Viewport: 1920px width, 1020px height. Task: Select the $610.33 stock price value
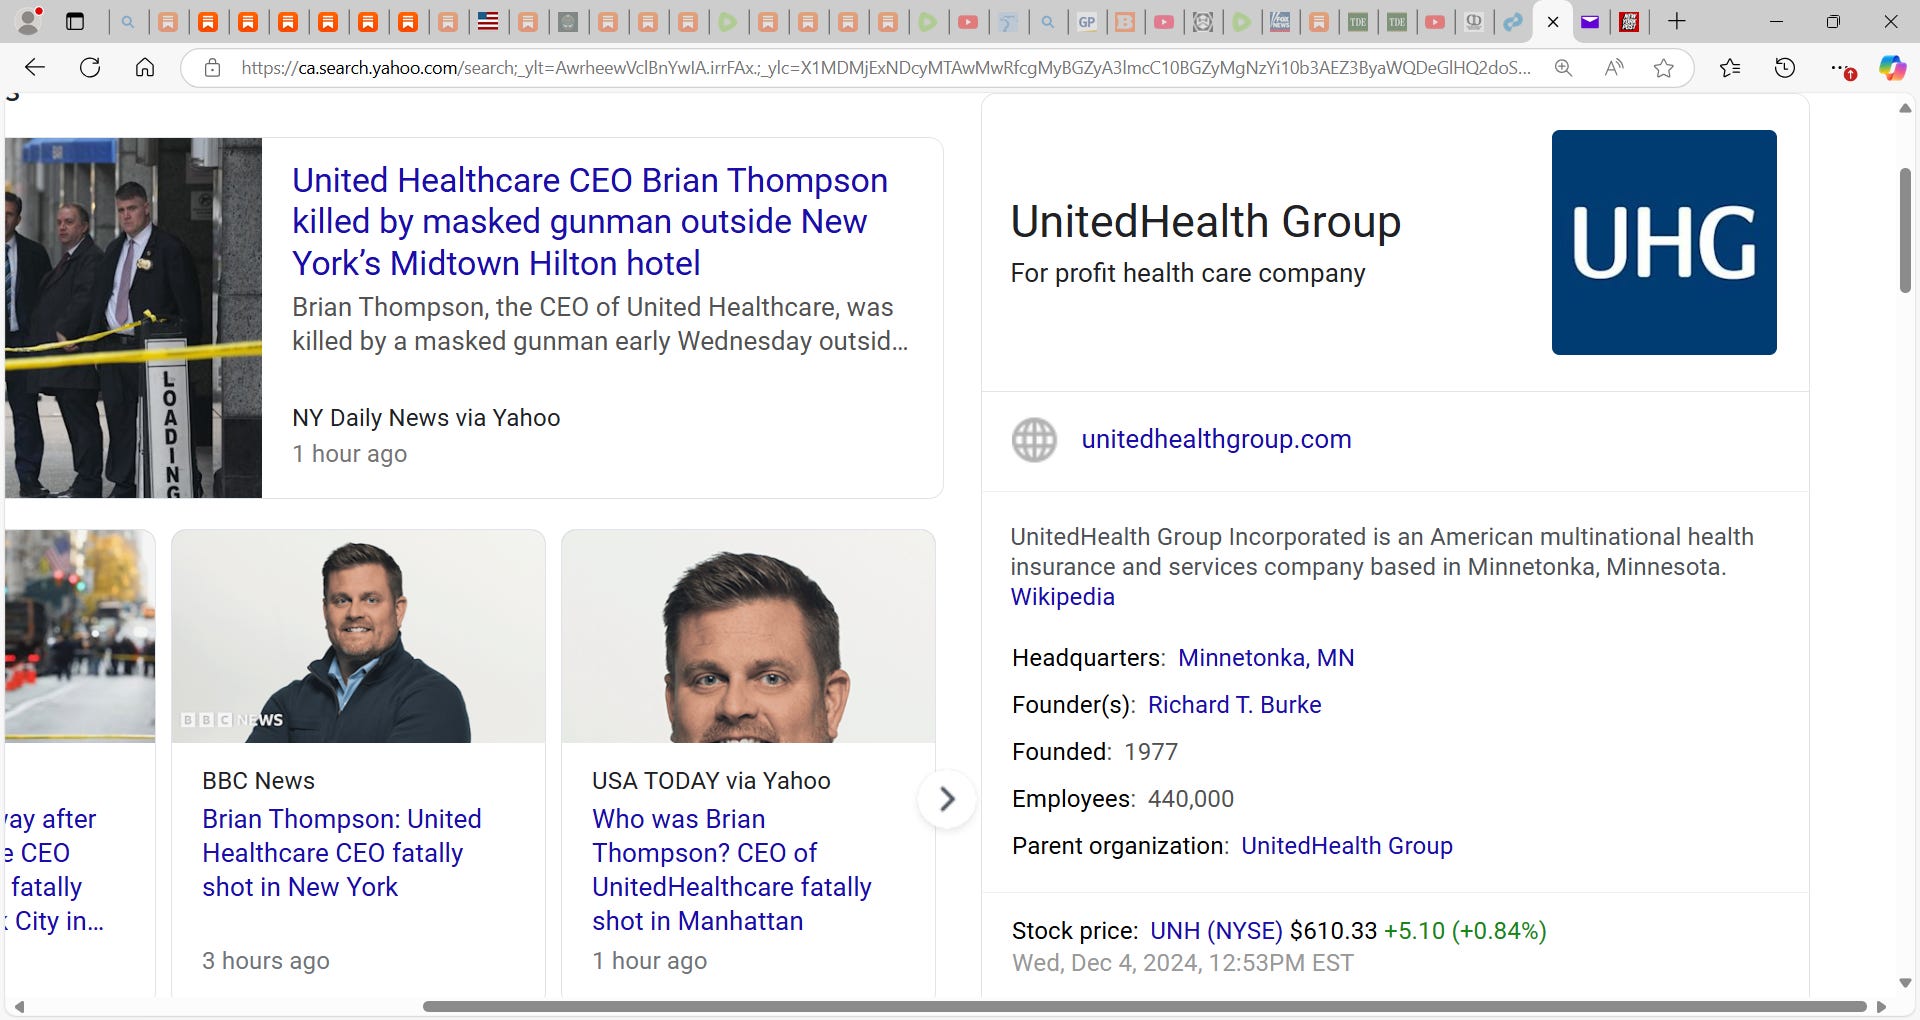(x=1333, y=931)
